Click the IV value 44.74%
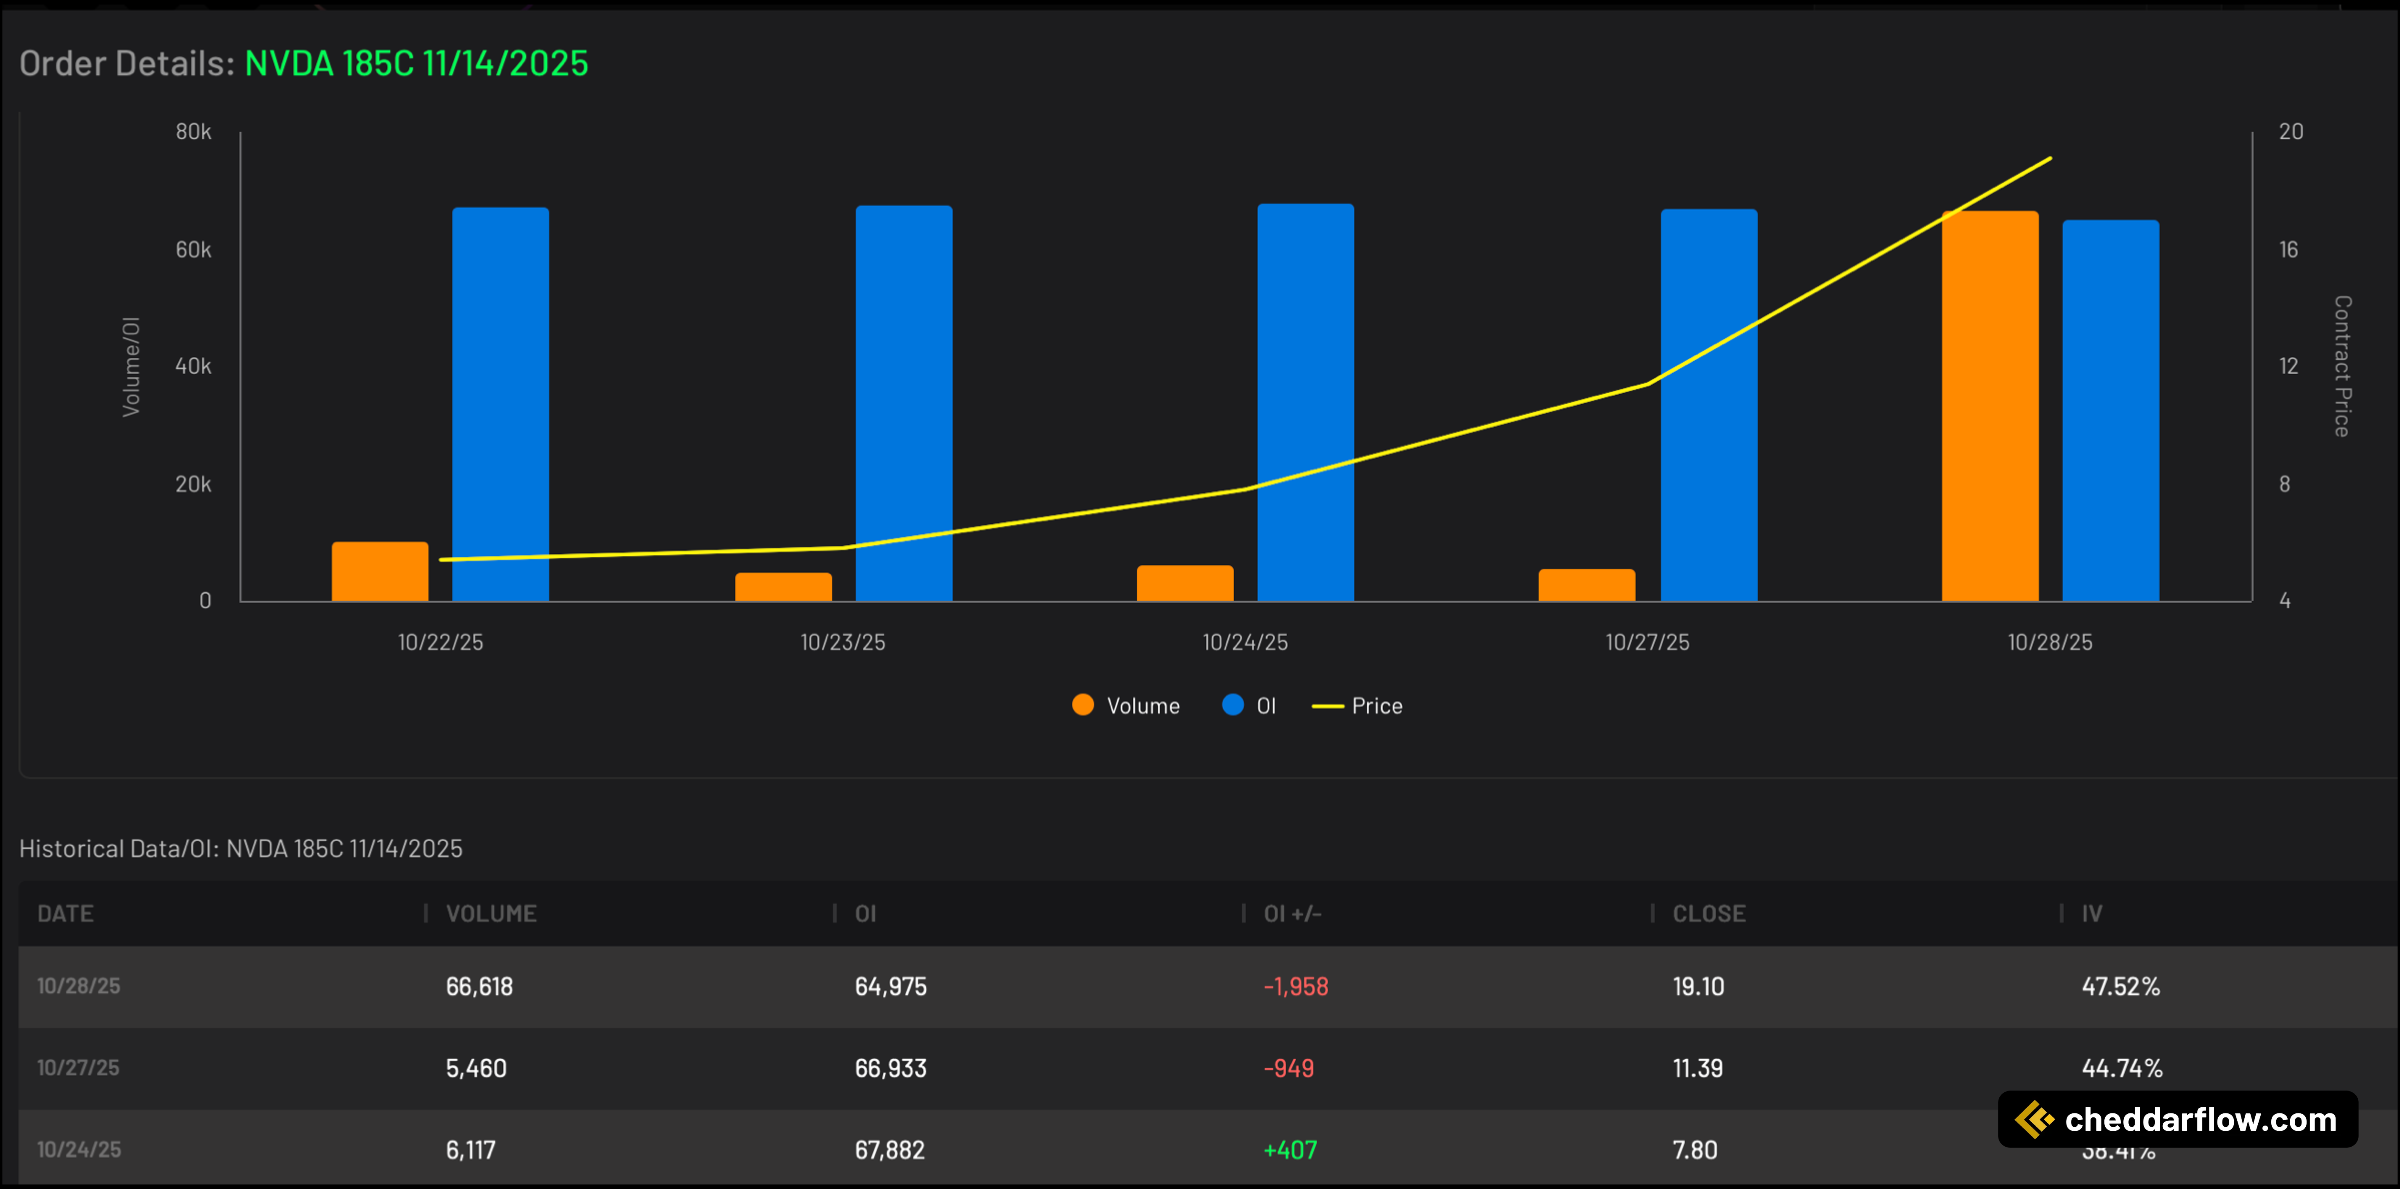This screenshot has width=2400, height=1189. [x=2122, y=1069]
